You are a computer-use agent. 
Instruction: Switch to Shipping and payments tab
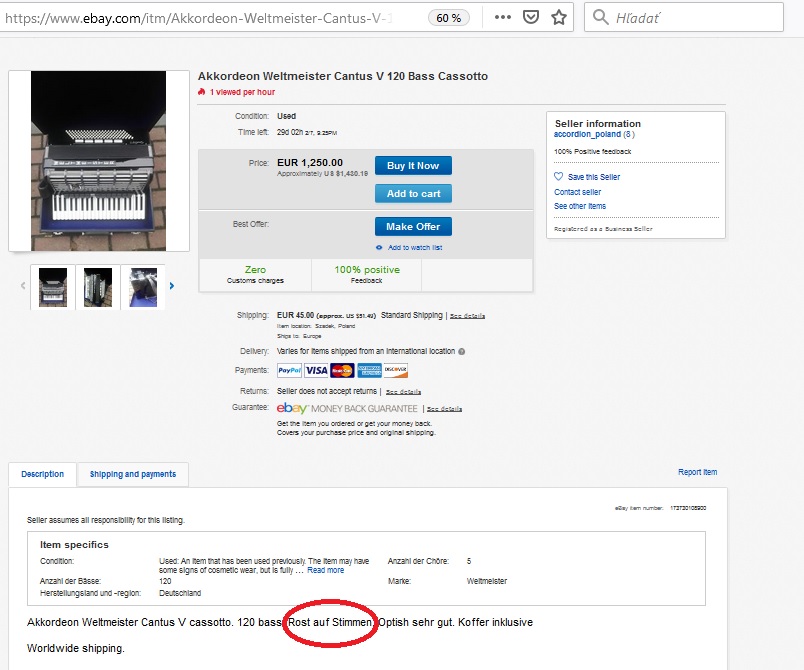click(x=133, y=474)
